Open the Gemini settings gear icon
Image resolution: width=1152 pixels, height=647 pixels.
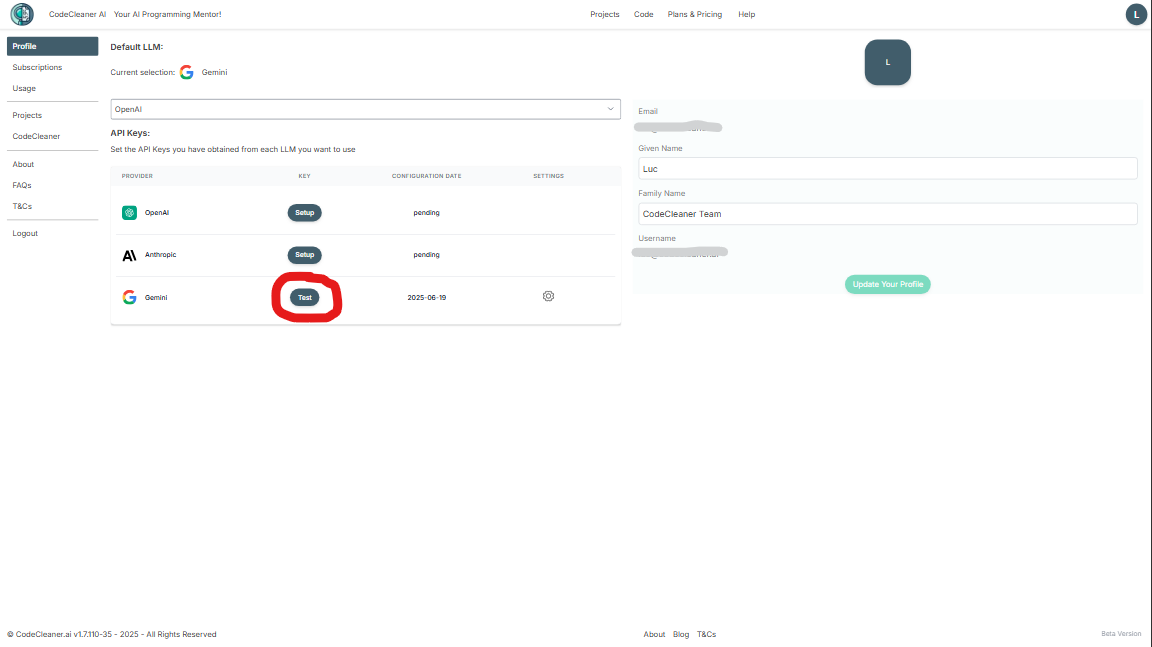click(x=548, y=296)
